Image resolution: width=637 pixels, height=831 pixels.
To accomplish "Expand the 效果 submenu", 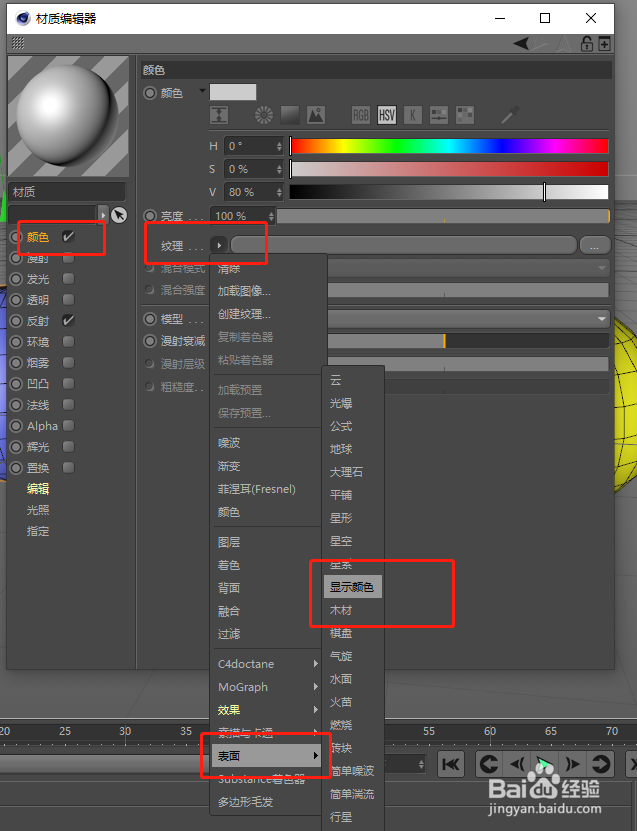I will [268, 710].
